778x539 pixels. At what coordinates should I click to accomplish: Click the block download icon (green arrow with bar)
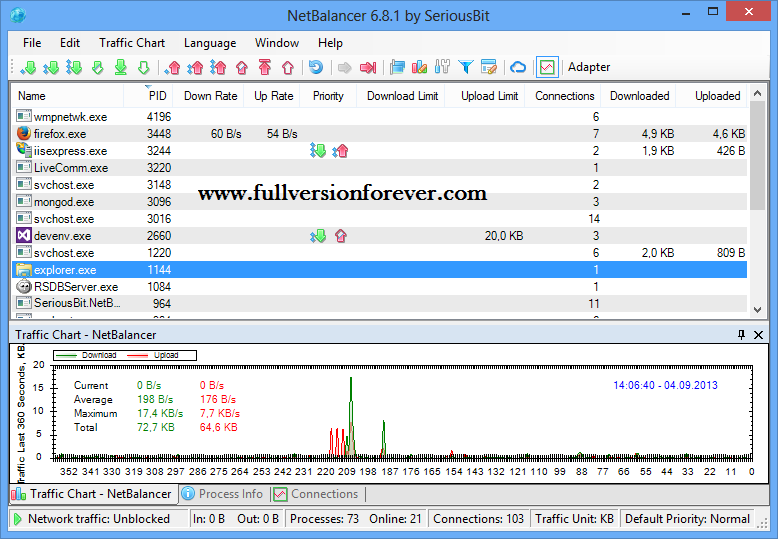121,67
